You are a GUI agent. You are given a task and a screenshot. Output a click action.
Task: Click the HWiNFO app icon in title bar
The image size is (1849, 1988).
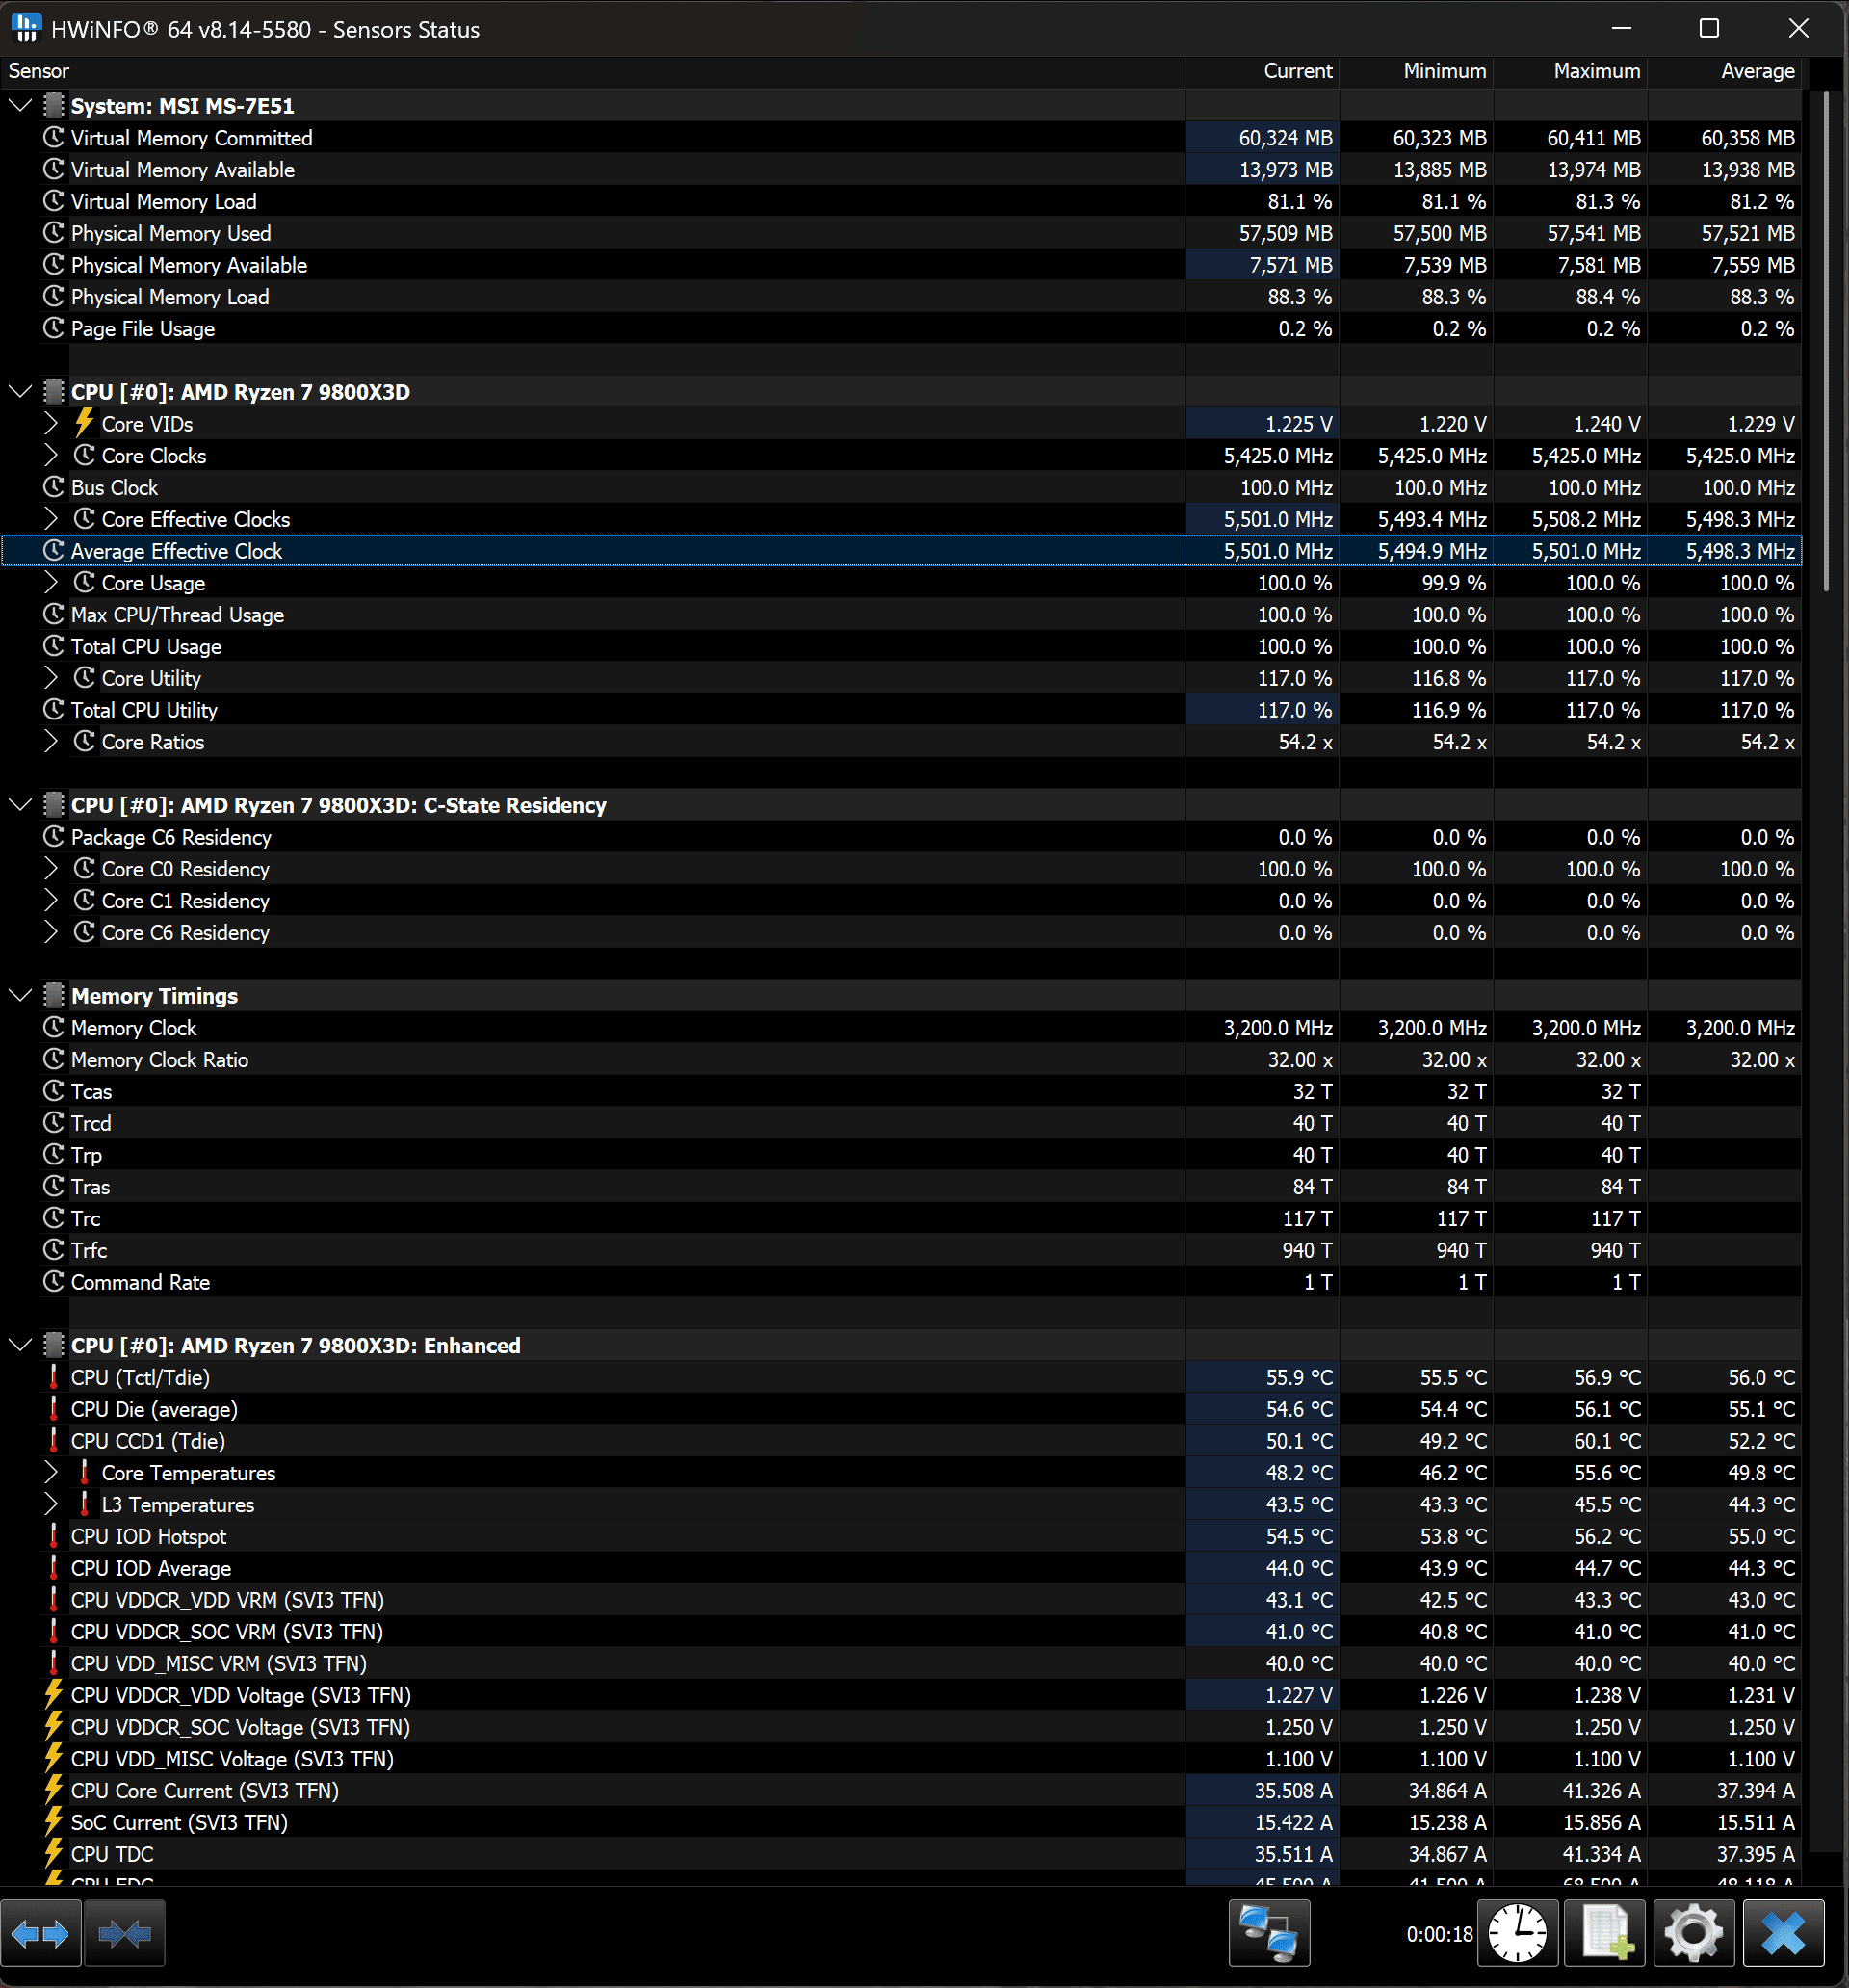point(26,28)
